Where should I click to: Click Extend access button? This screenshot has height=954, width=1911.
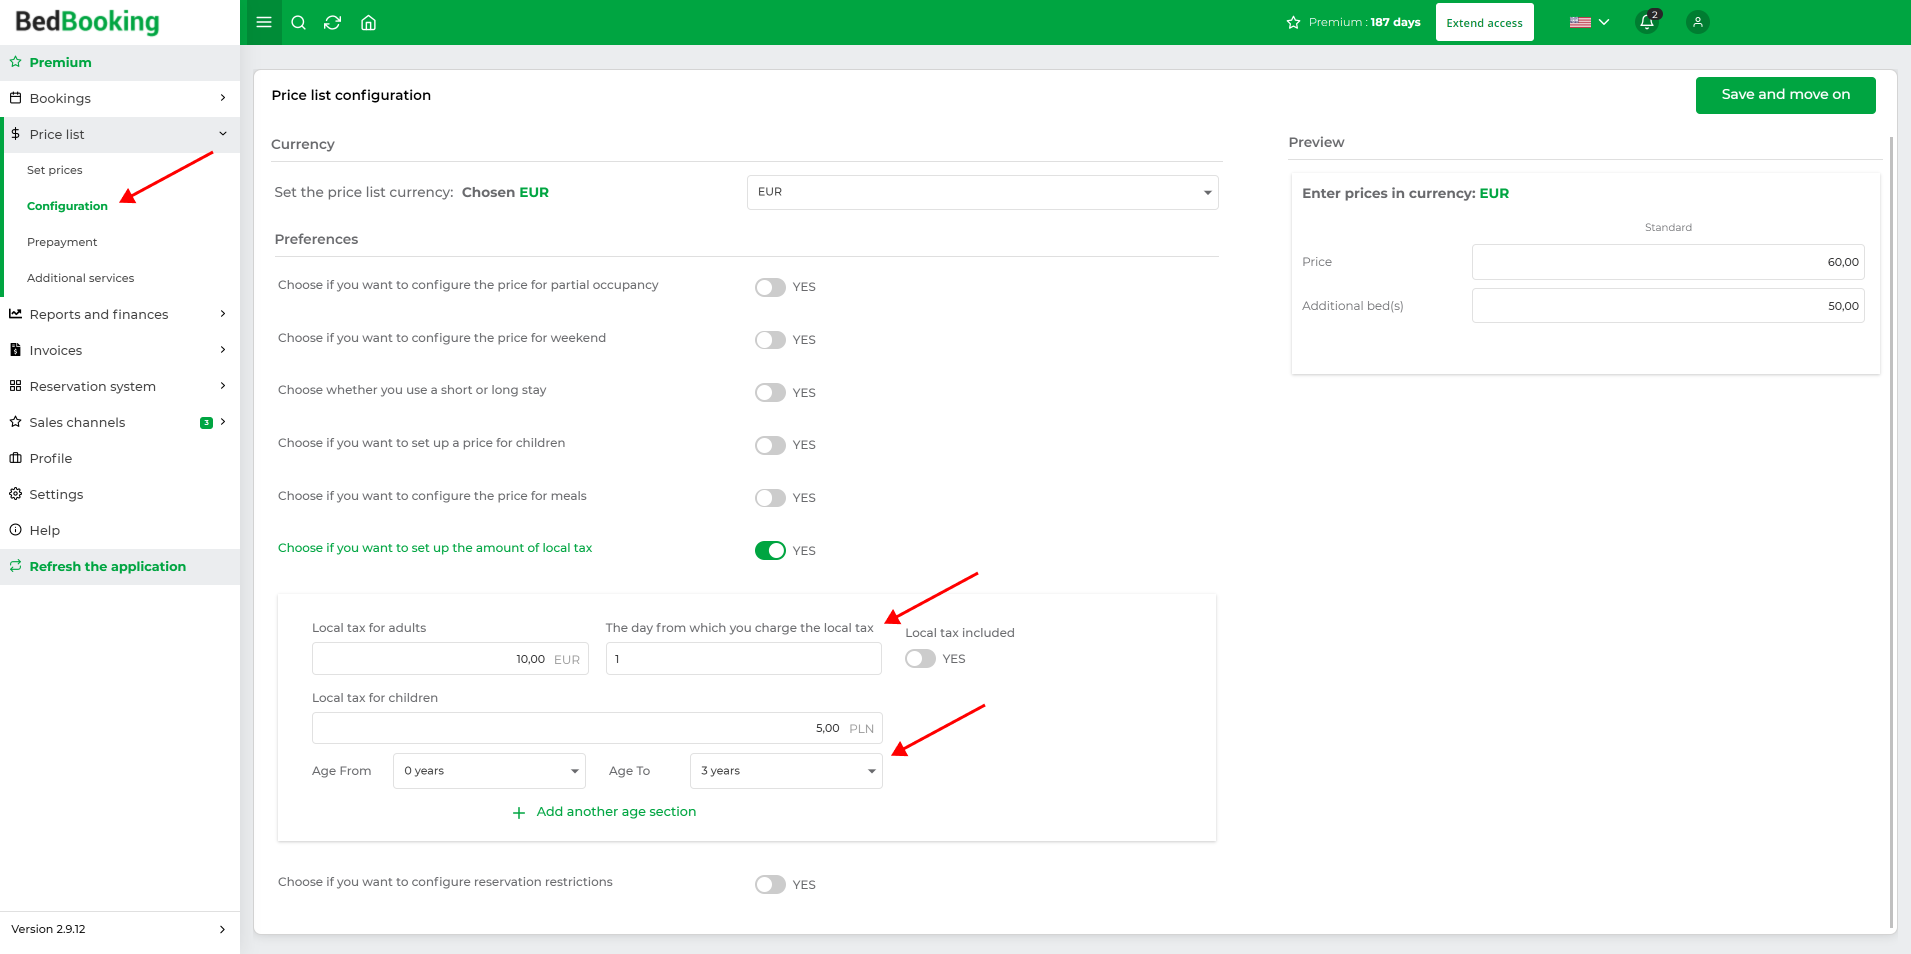[x=1484, y=22]
